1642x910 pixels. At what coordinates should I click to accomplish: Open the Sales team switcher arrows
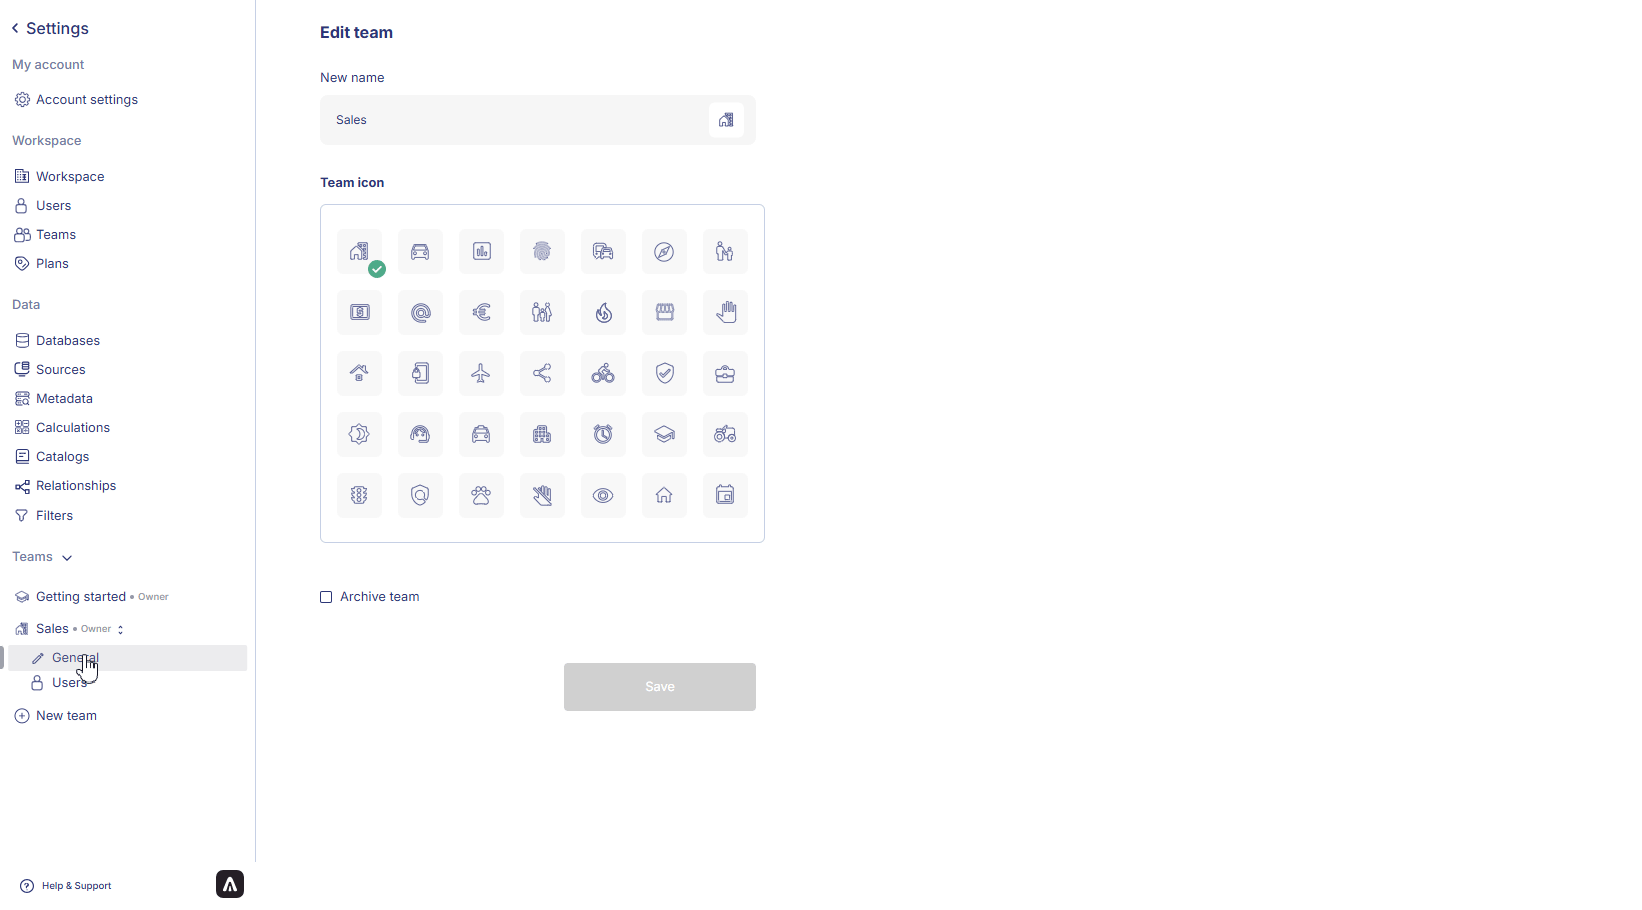tap(121, 630)
